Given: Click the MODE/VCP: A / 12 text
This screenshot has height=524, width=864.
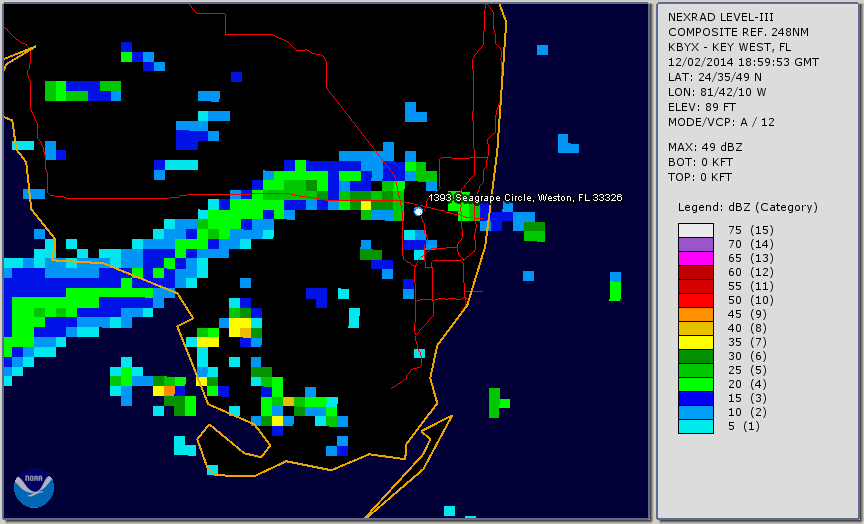Looking at the screenshot, I should [721, 122].
